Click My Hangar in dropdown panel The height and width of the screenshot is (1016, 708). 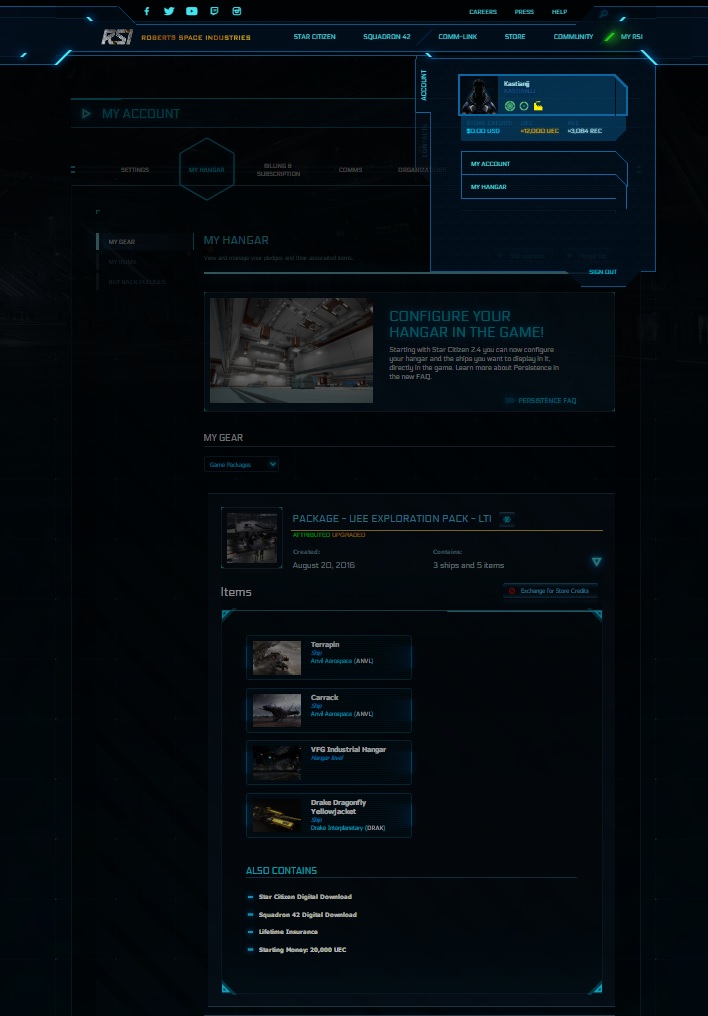tap(543, 187)
